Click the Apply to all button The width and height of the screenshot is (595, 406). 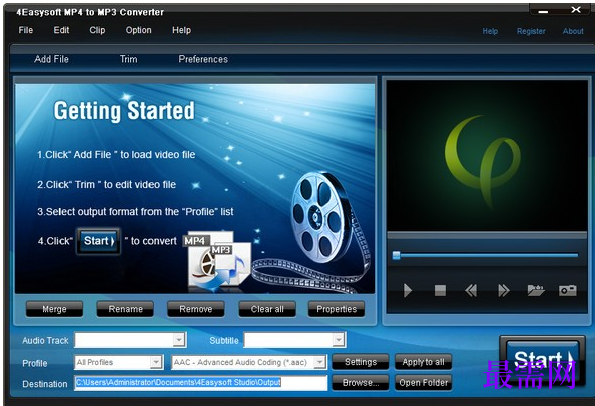pyautogui.click(x=423, y=362)
